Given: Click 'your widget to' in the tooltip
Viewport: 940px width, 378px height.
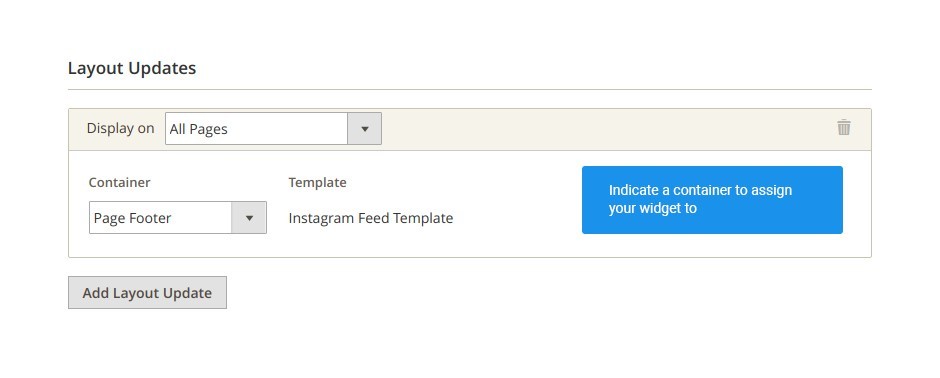Looking at the screenshot, I should pos(652,208).
